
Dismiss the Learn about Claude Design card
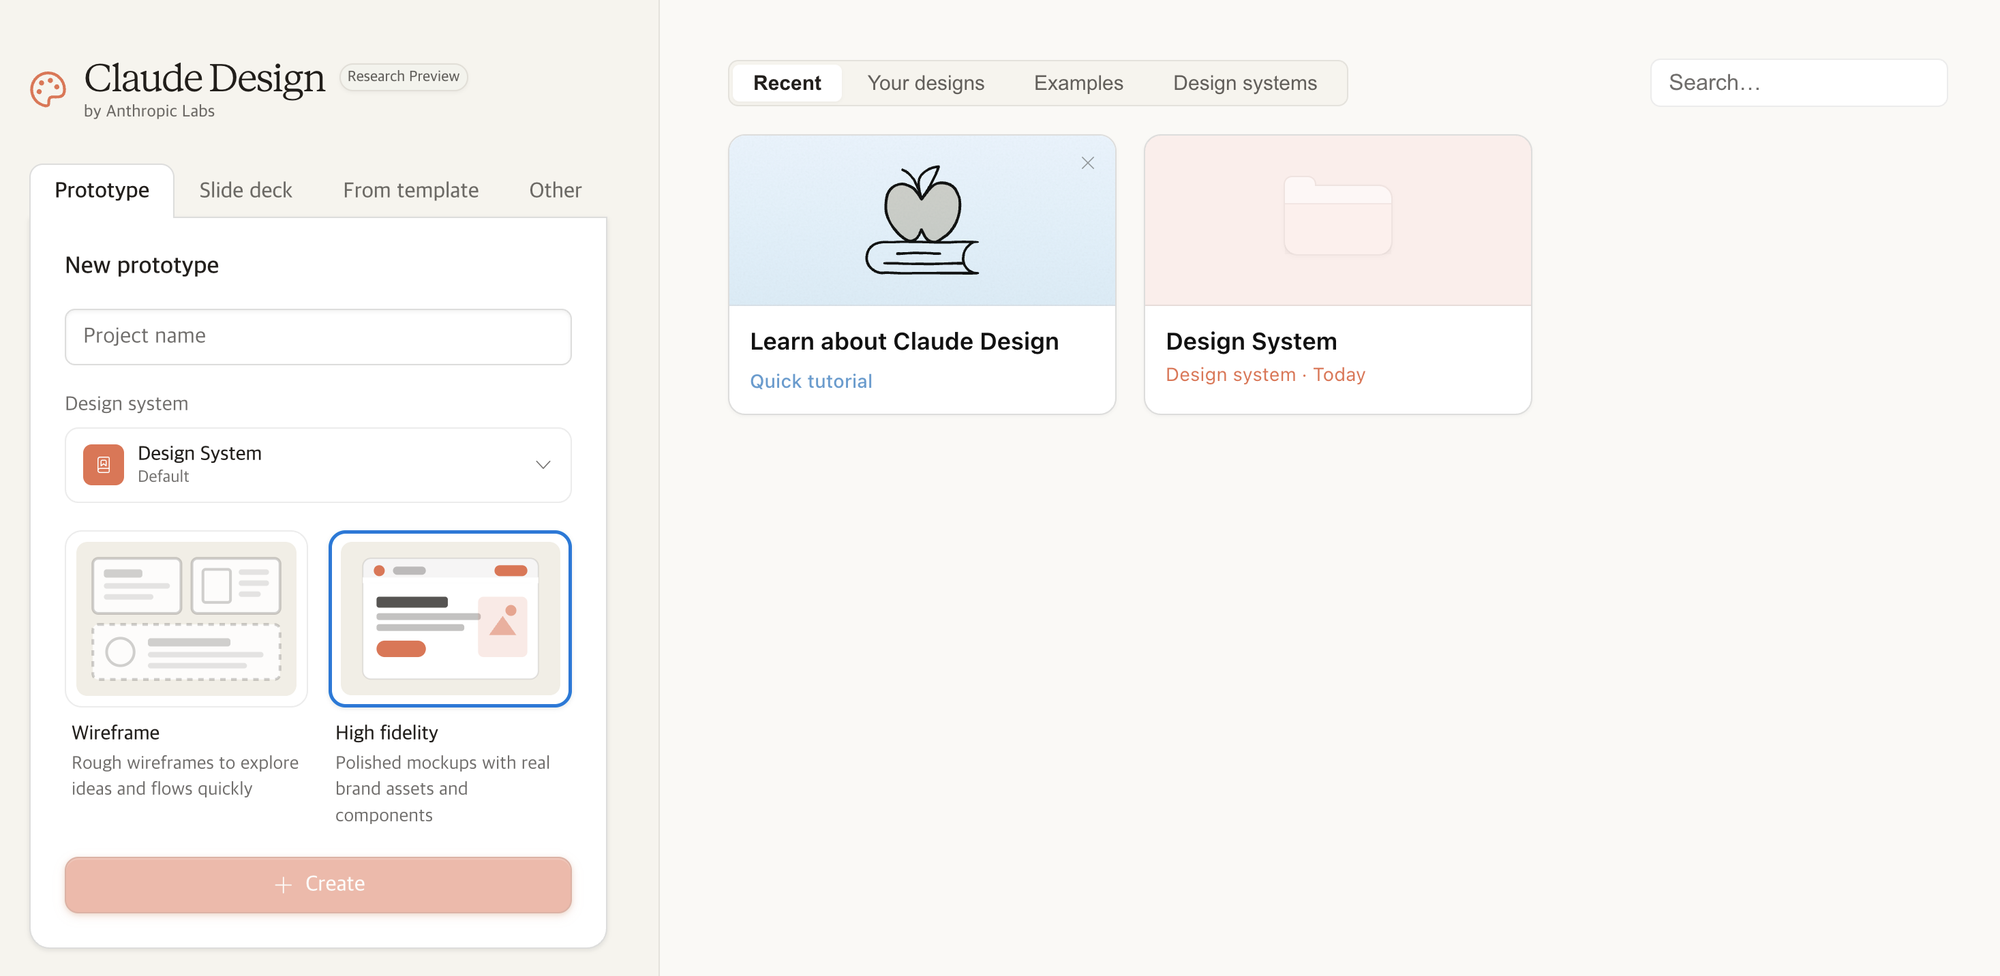click(x=1088, y=163)
